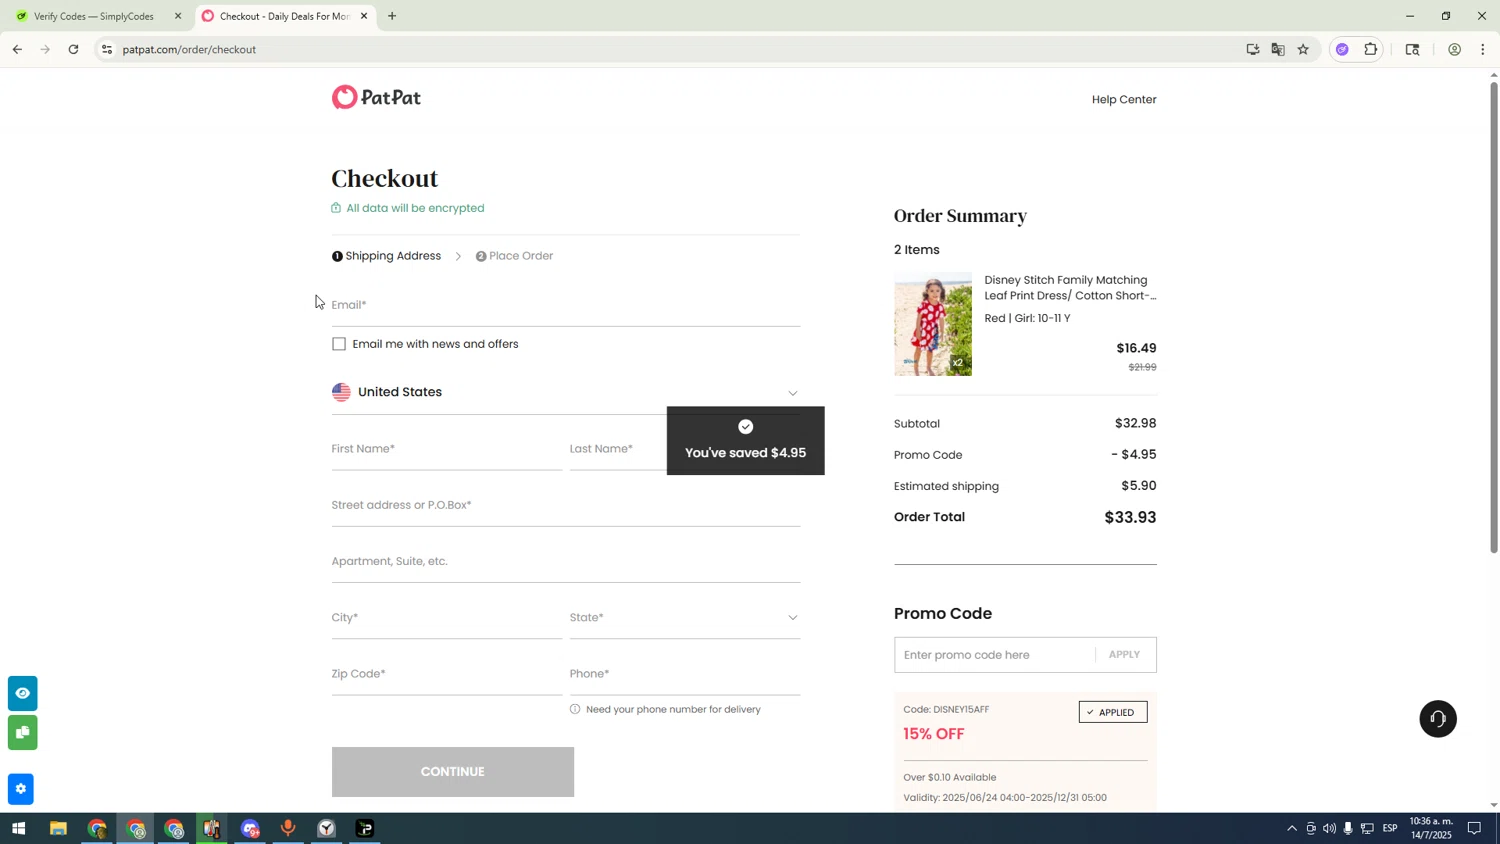Open the Windows Start menu

tap(18, 829)
